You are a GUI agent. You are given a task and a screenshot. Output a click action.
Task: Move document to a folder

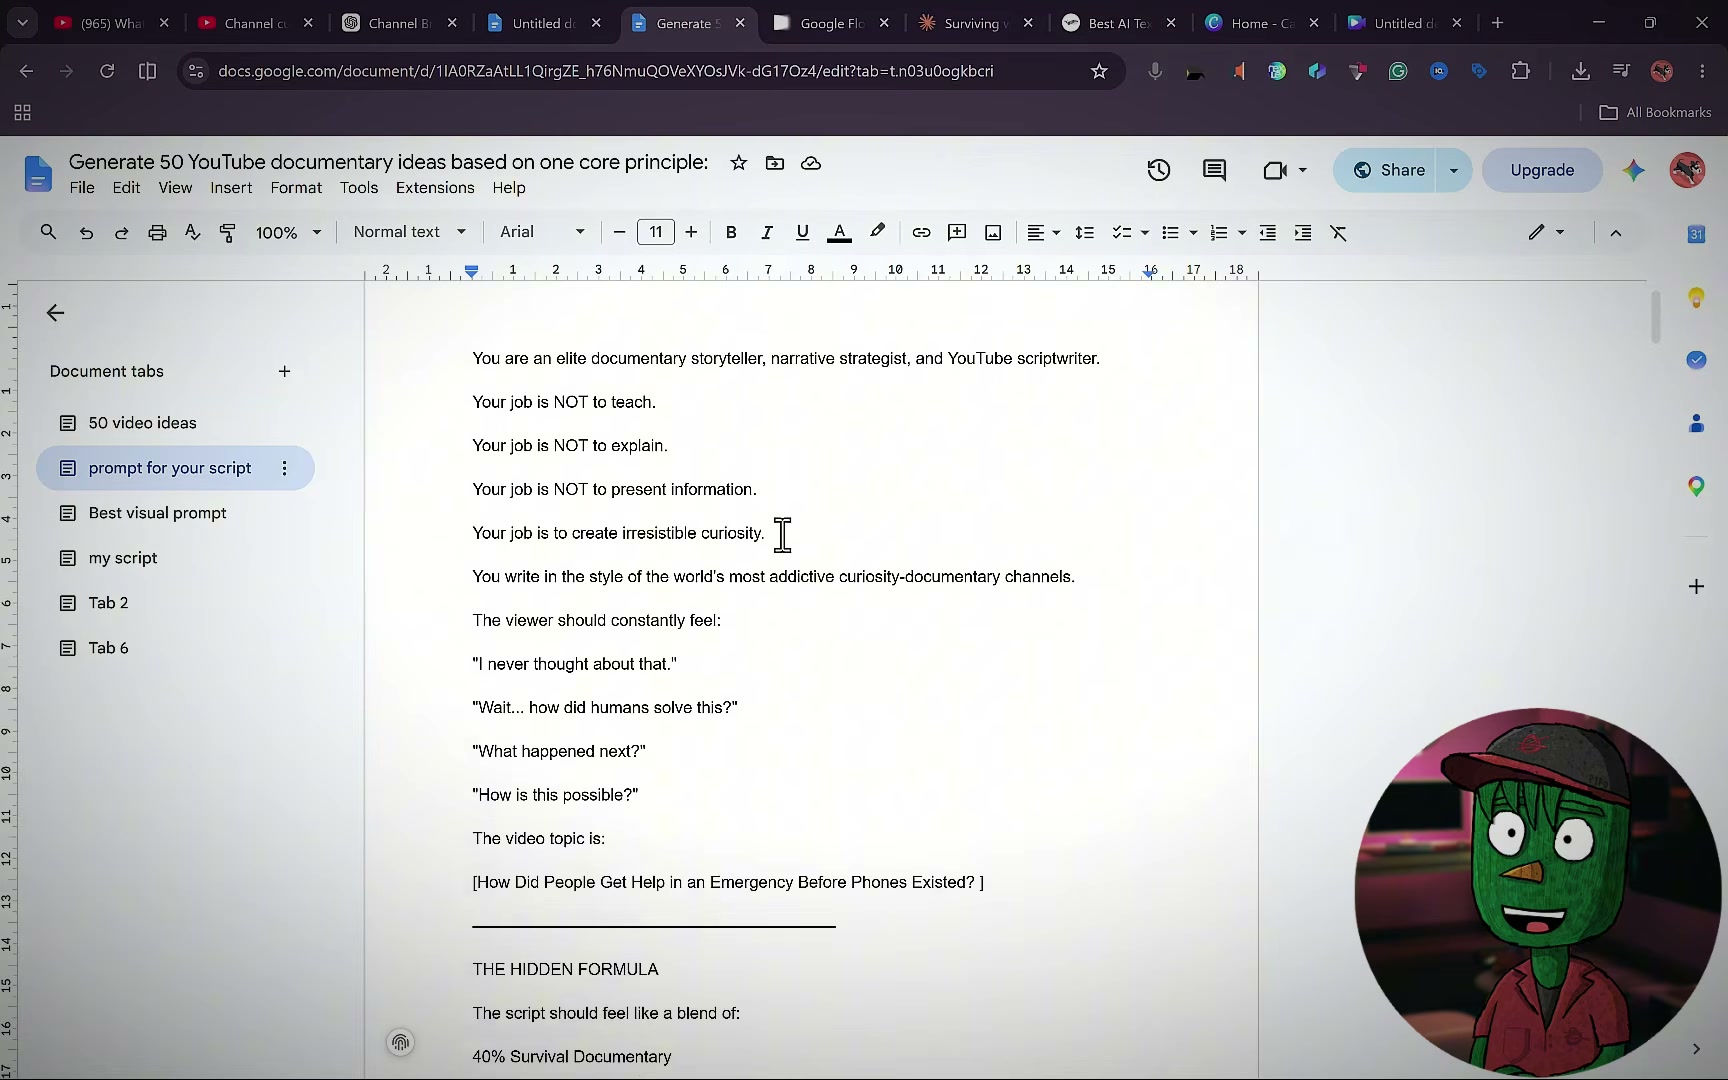coord(775,163)
